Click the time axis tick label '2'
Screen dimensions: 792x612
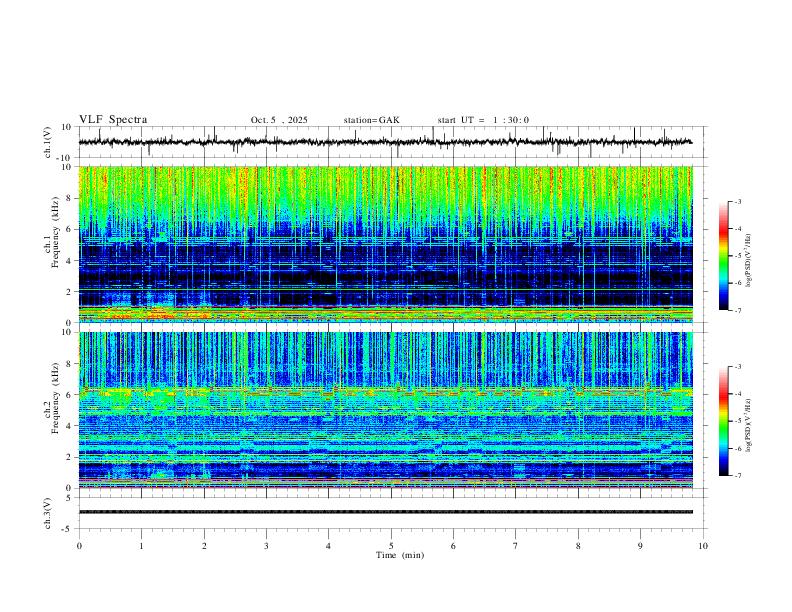click(204, 546)
